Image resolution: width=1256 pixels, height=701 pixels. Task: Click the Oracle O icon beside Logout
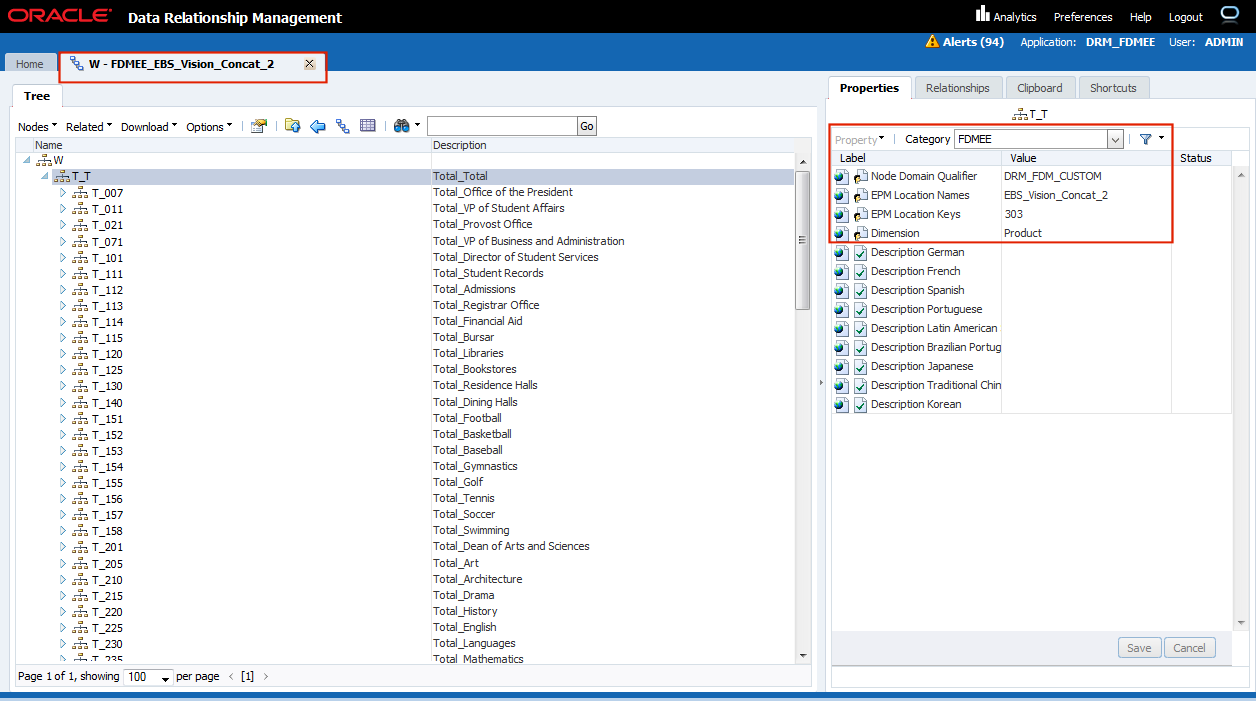coord(1230,15)
